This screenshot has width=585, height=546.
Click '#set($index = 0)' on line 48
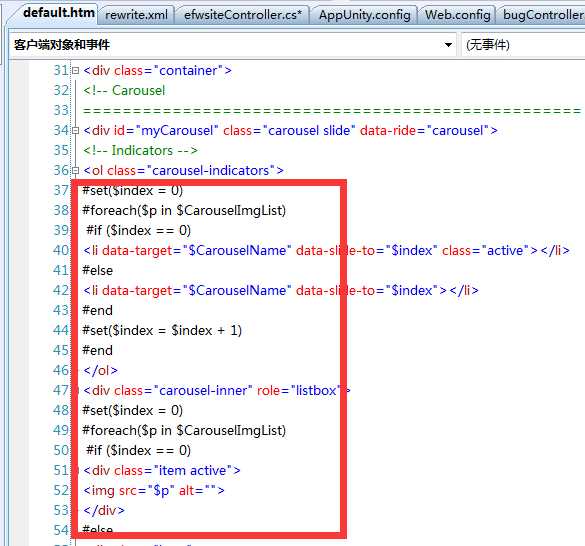pyautogui.click(x=132, y=410)
